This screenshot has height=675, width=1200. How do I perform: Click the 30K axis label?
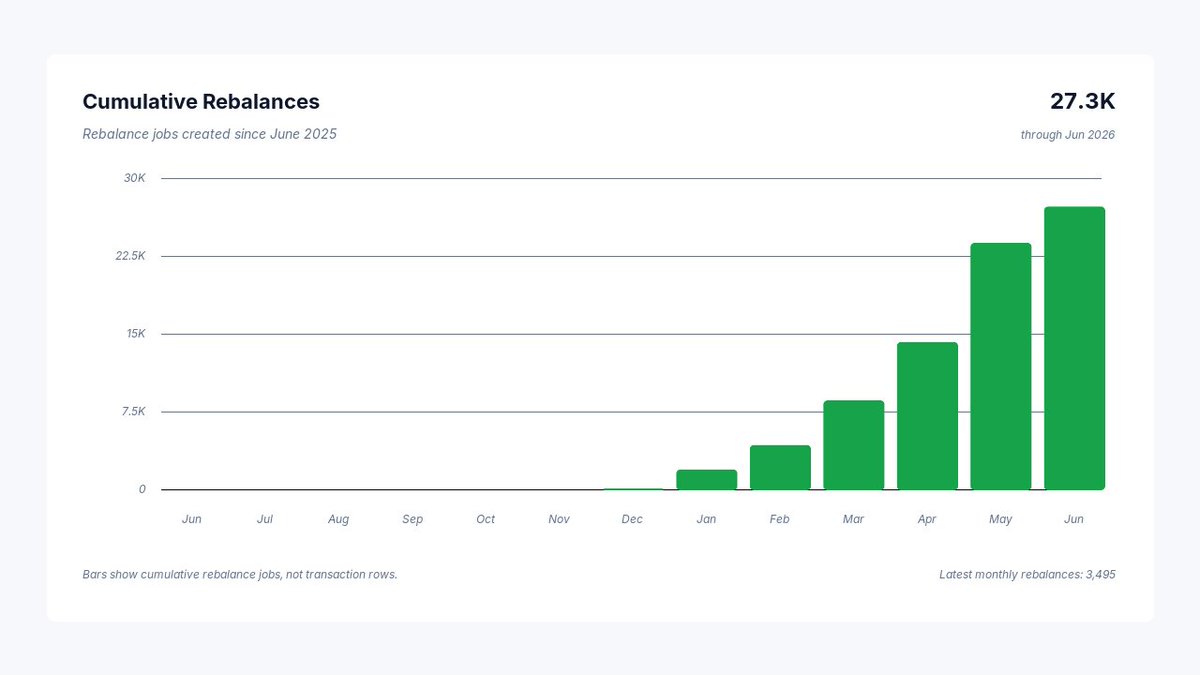point(135,178)
